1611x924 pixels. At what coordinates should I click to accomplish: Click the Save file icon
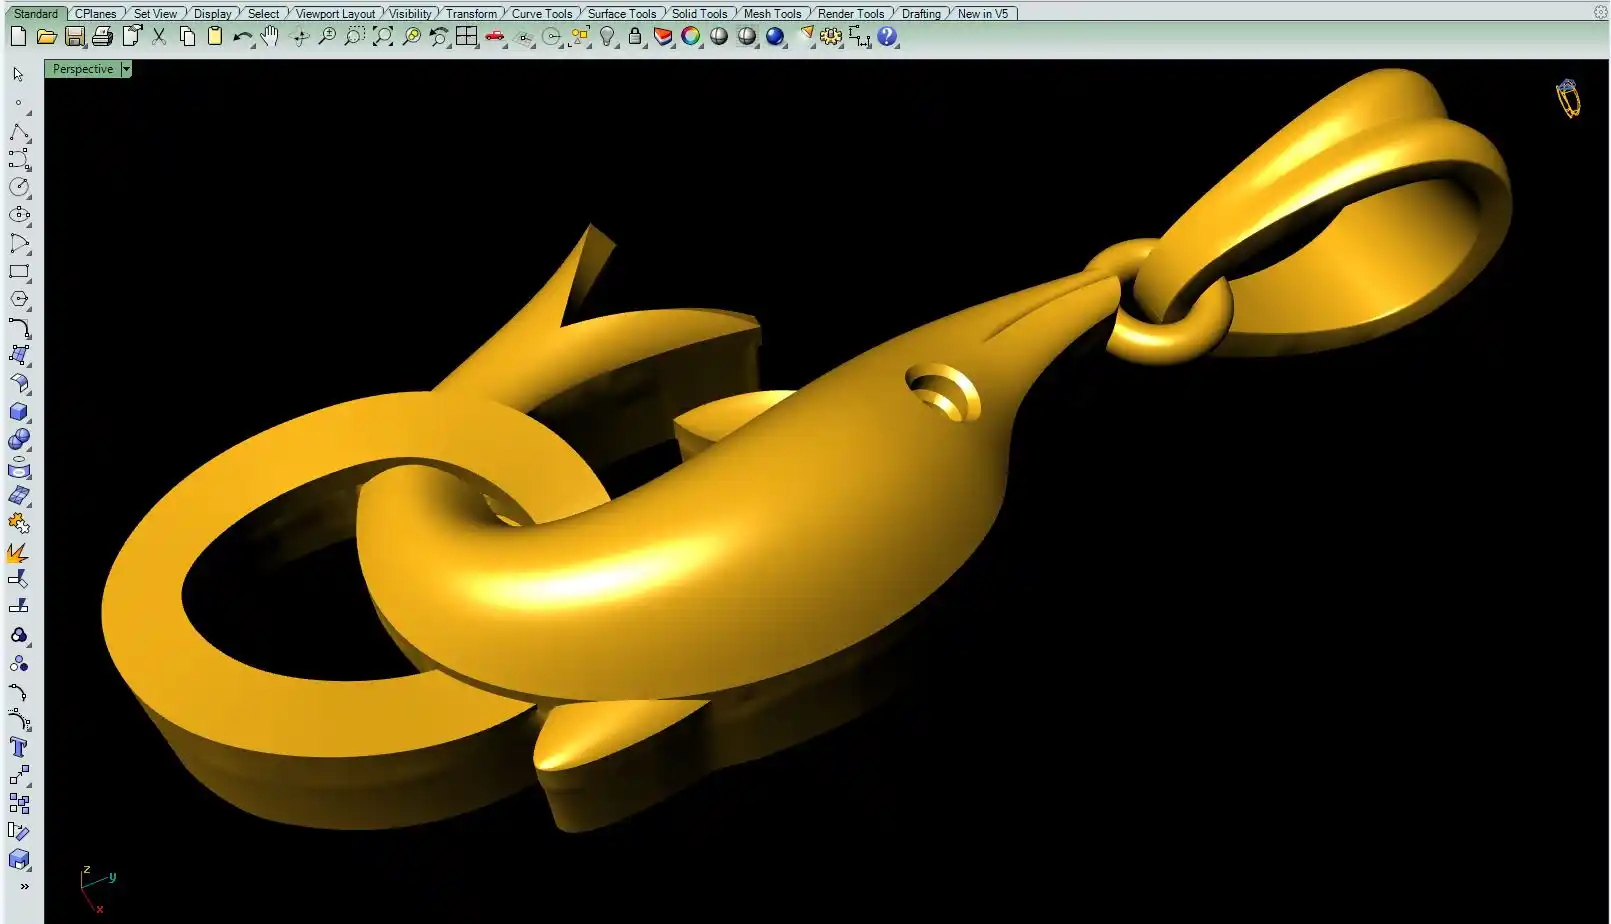[75, 37]
